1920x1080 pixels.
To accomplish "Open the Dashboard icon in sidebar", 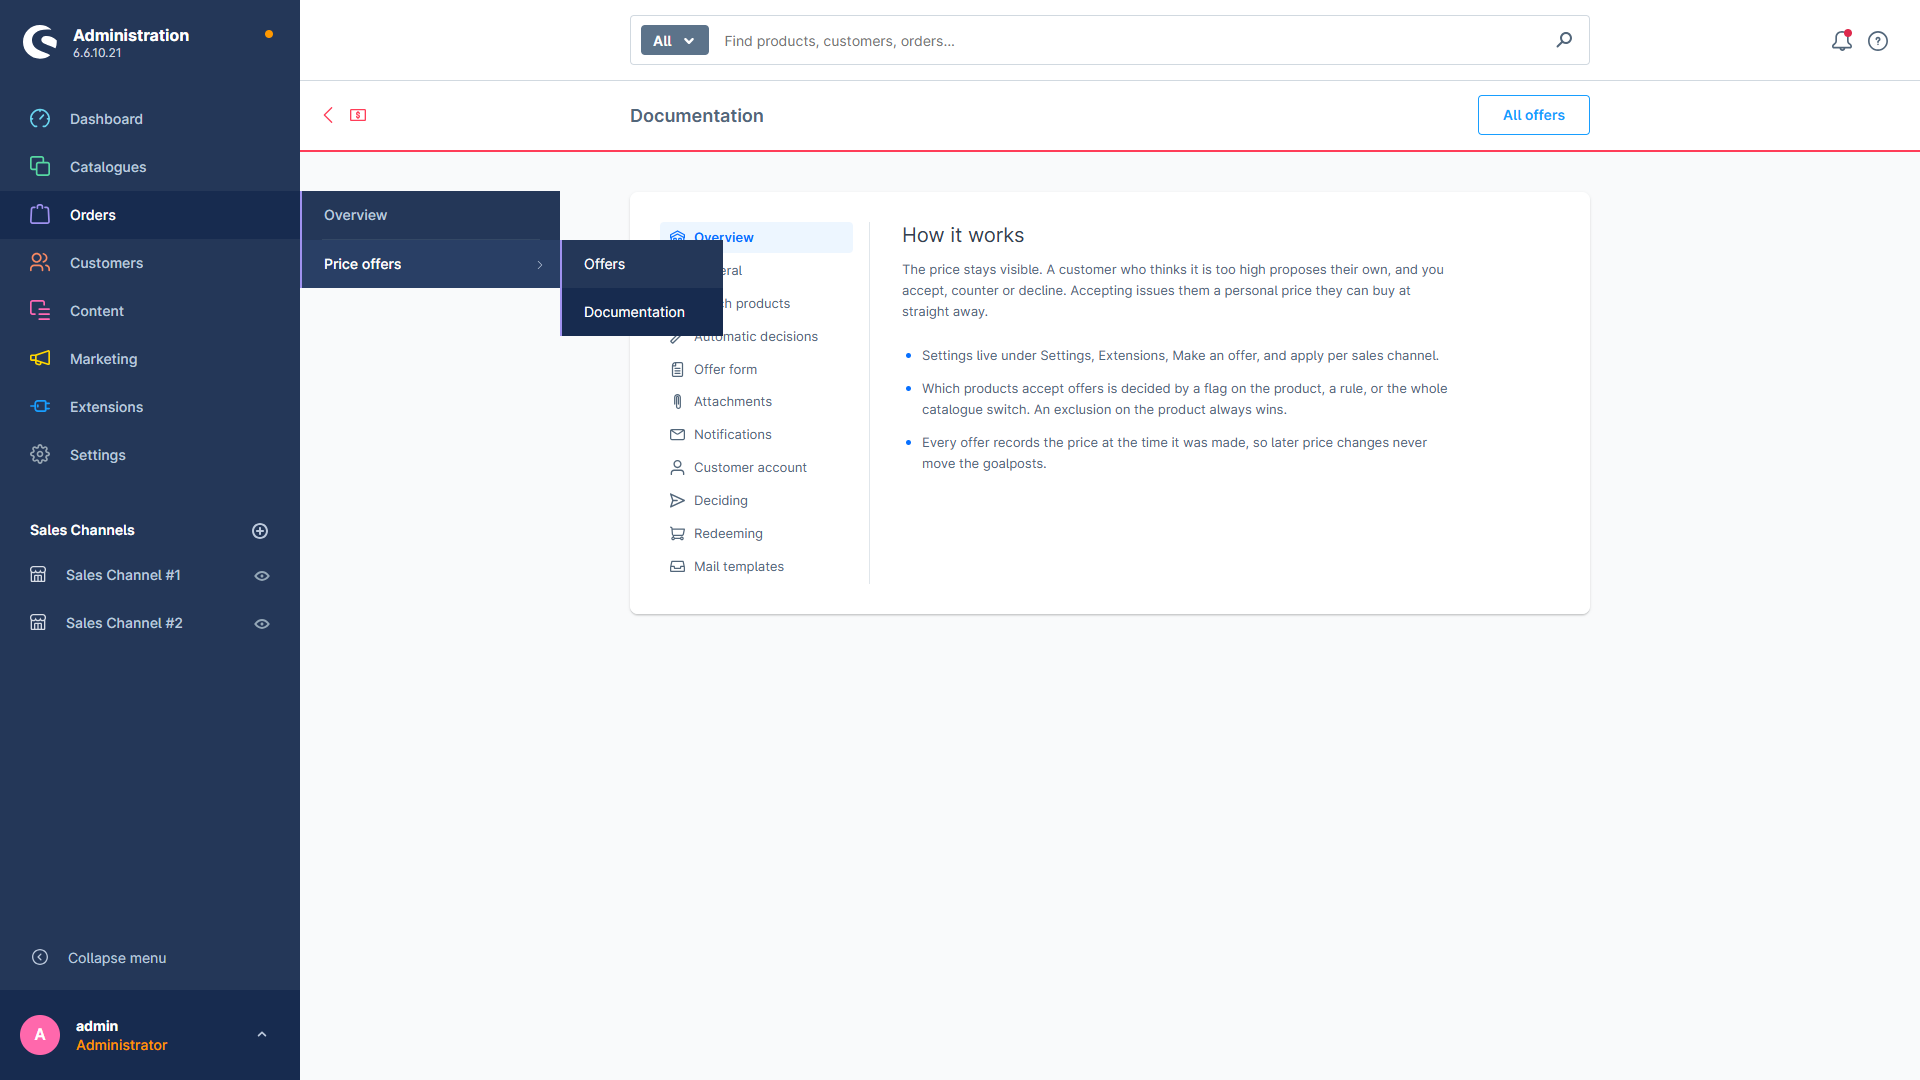I will (x=40, y=119).
